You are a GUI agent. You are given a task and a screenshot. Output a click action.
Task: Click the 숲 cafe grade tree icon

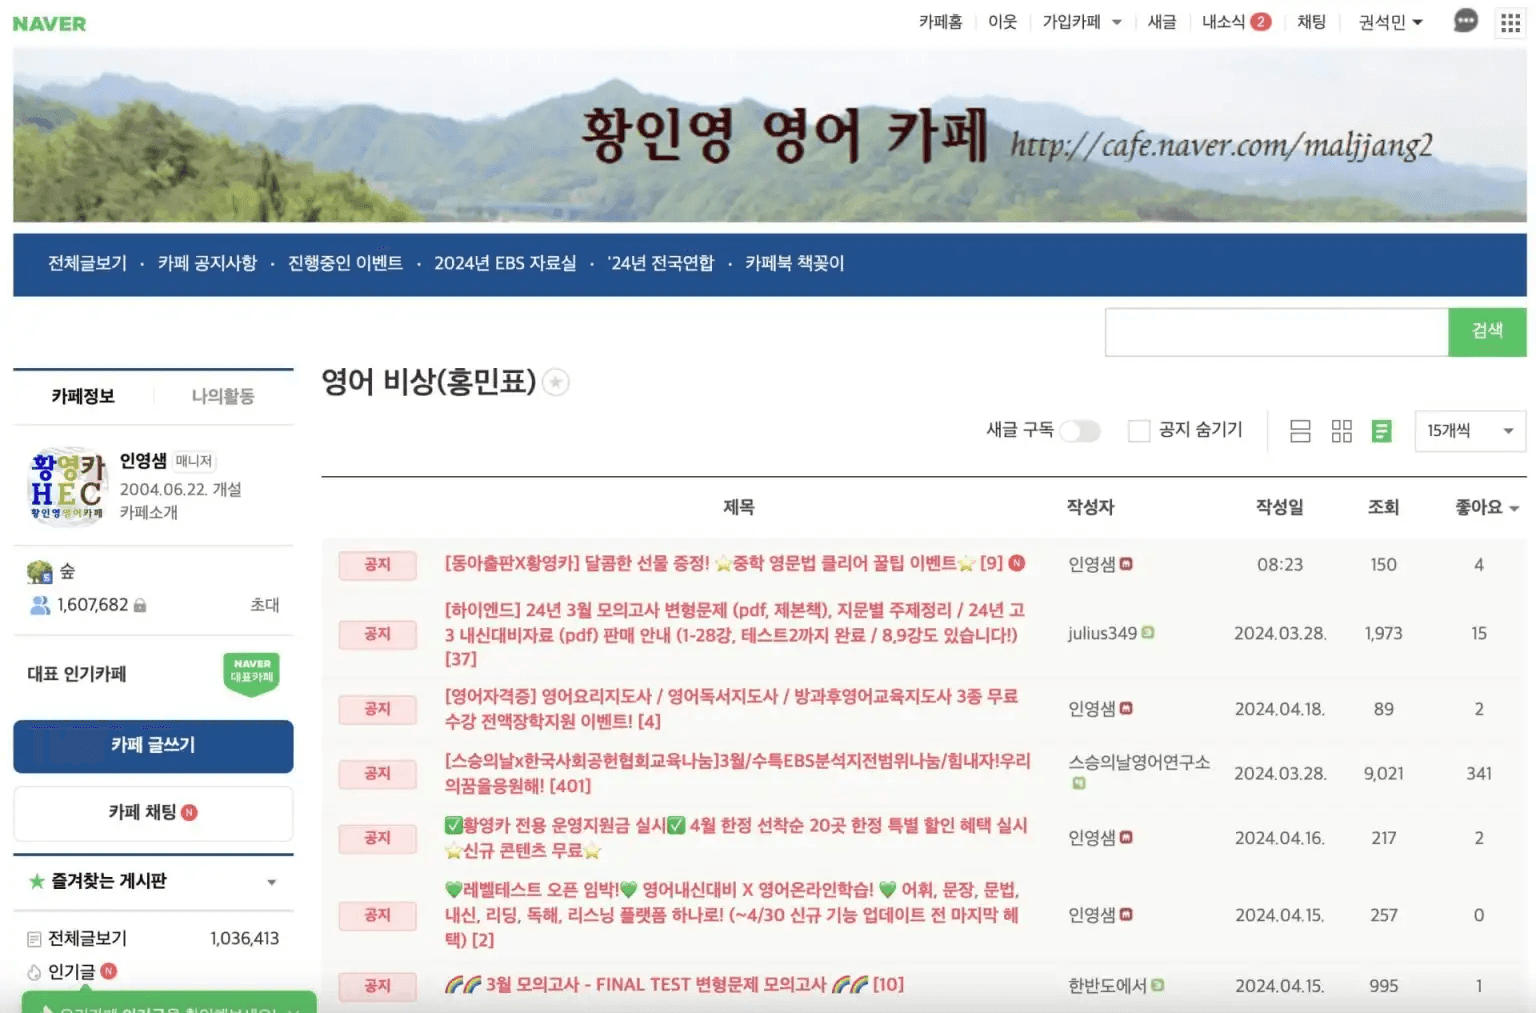(40, 572)
